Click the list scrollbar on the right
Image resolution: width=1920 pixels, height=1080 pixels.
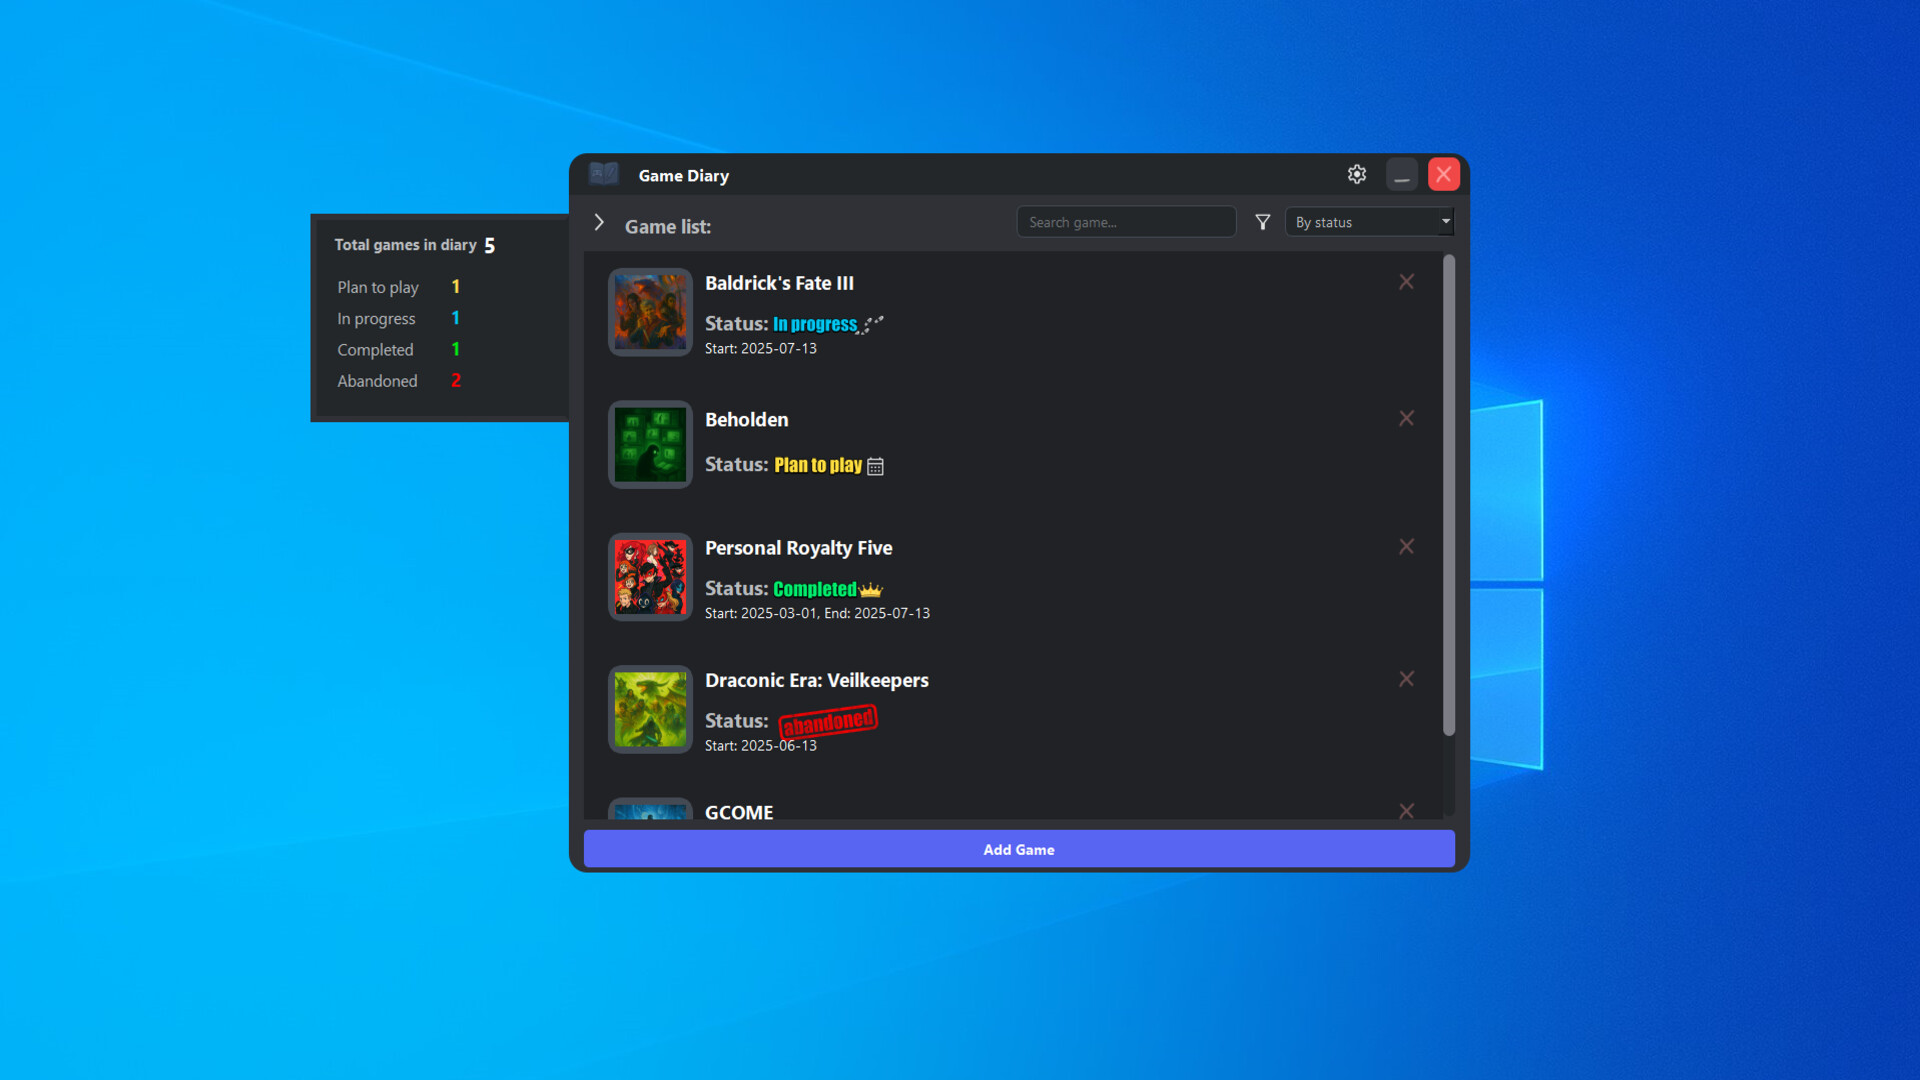click(1449, 500)
